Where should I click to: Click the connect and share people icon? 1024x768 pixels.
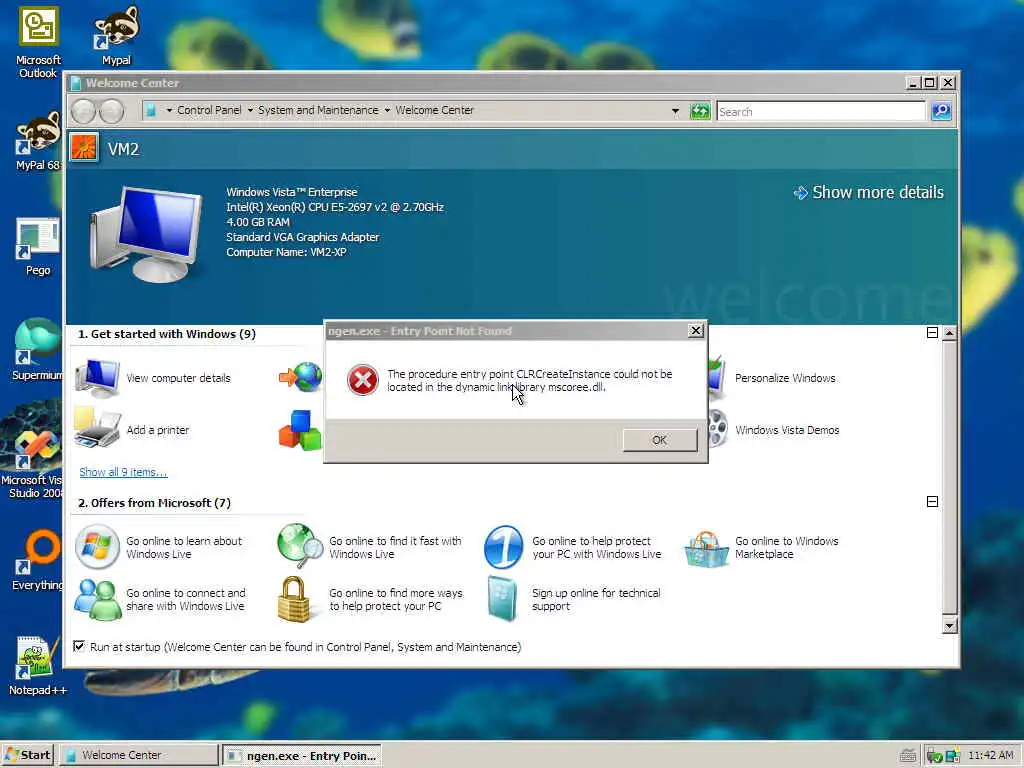tap(97, 599)
